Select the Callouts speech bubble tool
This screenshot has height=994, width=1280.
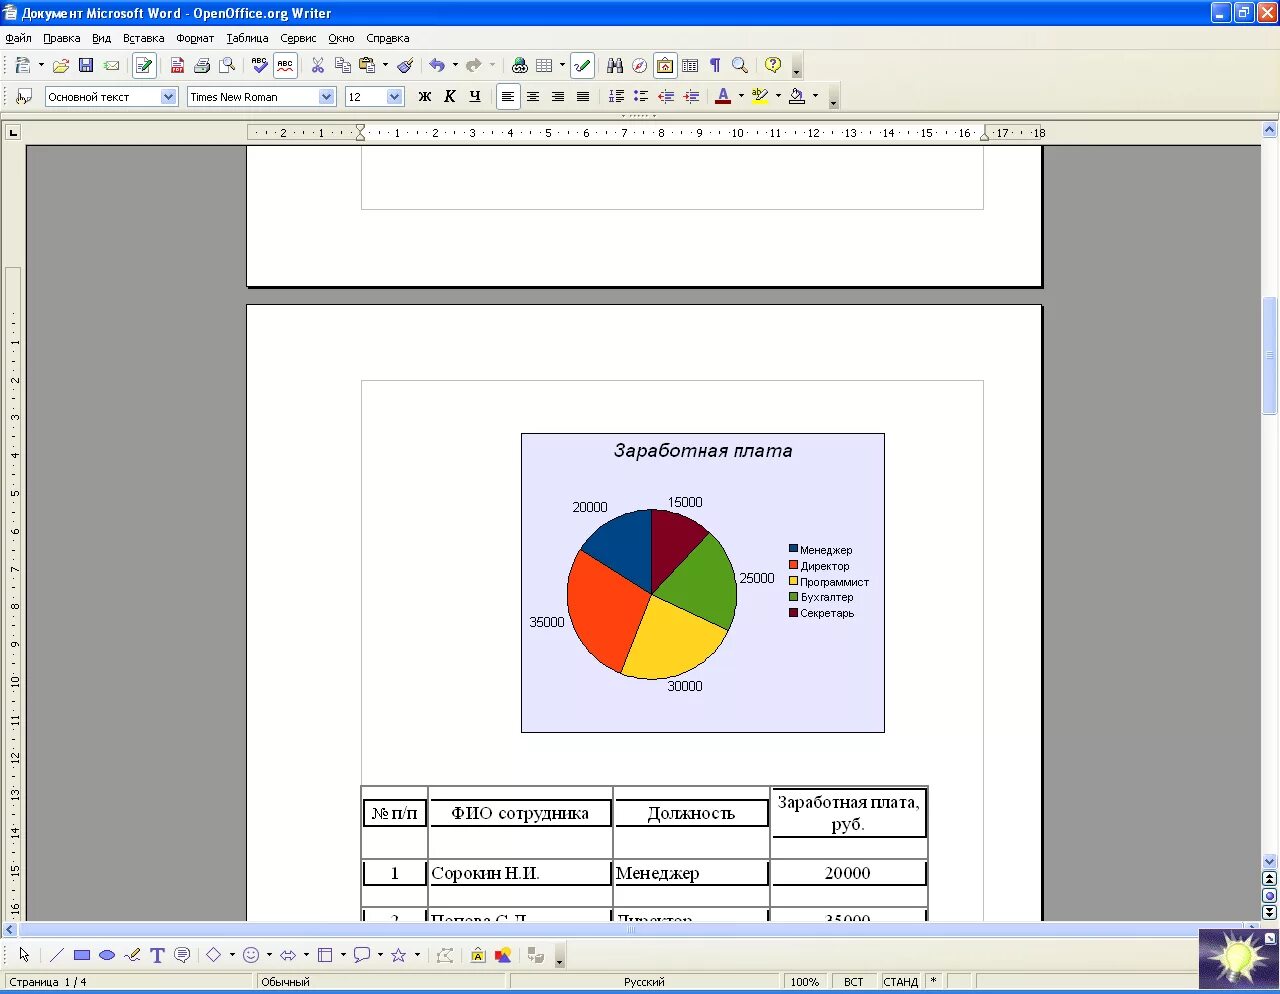pos(182,955)
